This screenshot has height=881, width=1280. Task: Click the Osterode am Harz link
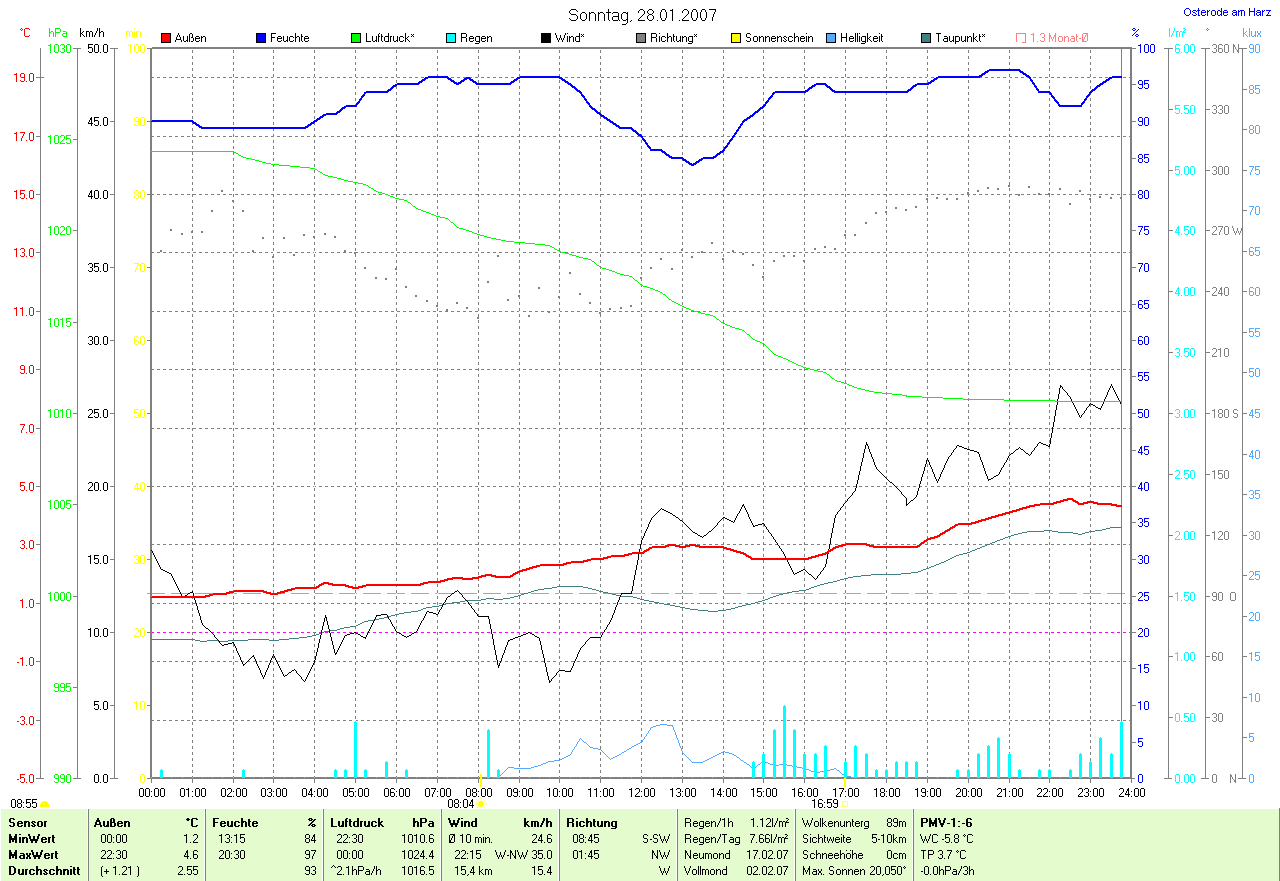coord(1227,13)
